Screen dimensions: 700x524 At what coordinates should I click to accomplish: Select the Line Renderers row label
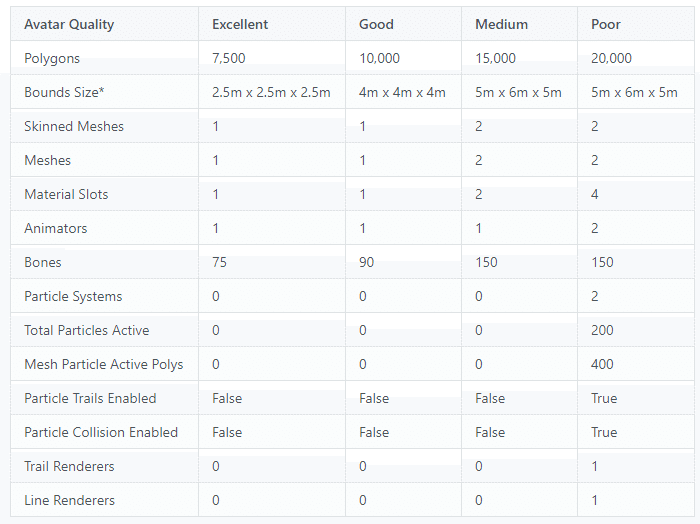(69, 501)
